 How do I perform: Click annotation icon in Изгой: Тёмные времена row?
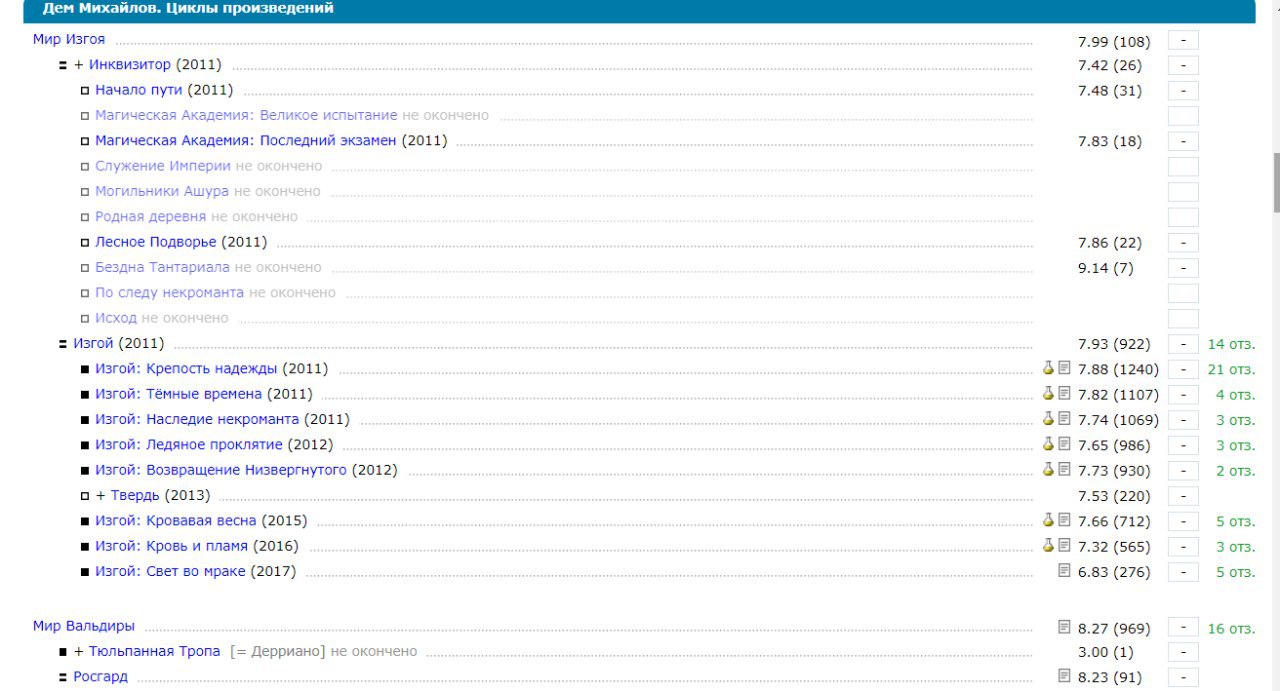tap(1065, 393)
